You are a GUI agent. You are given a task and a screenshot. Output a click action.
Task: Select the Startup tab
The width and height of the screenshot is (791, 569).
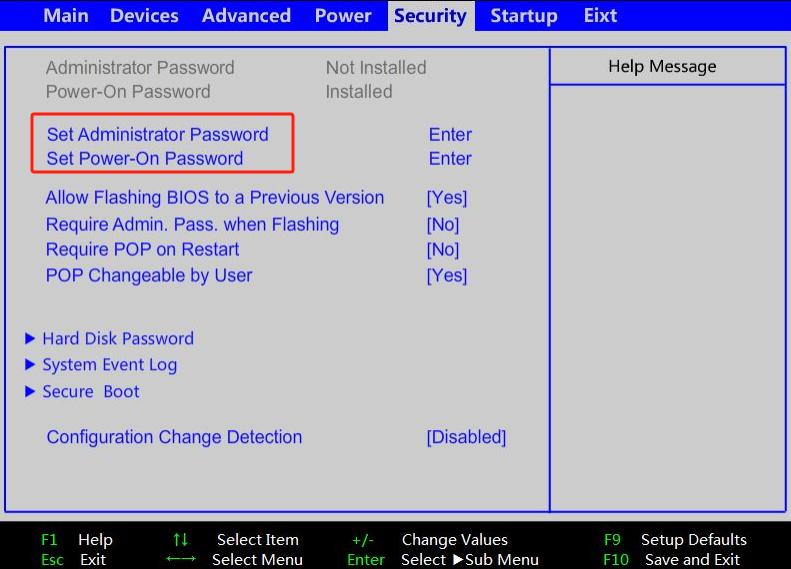tap(524, 16)
